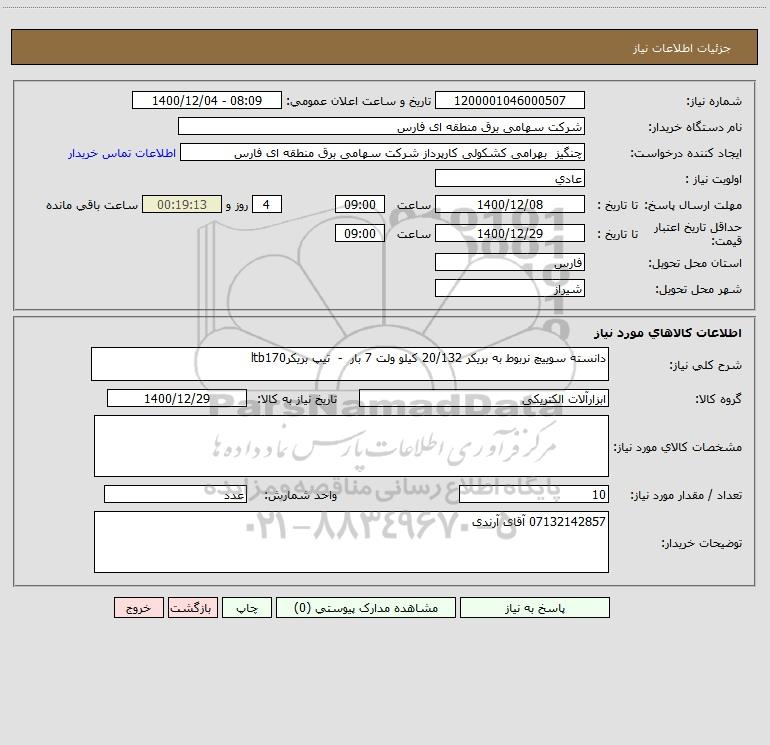Screen dimensions: 770x745
Task: Click price validity date 1400/12/29 in top section
Action: click(510, 233)
